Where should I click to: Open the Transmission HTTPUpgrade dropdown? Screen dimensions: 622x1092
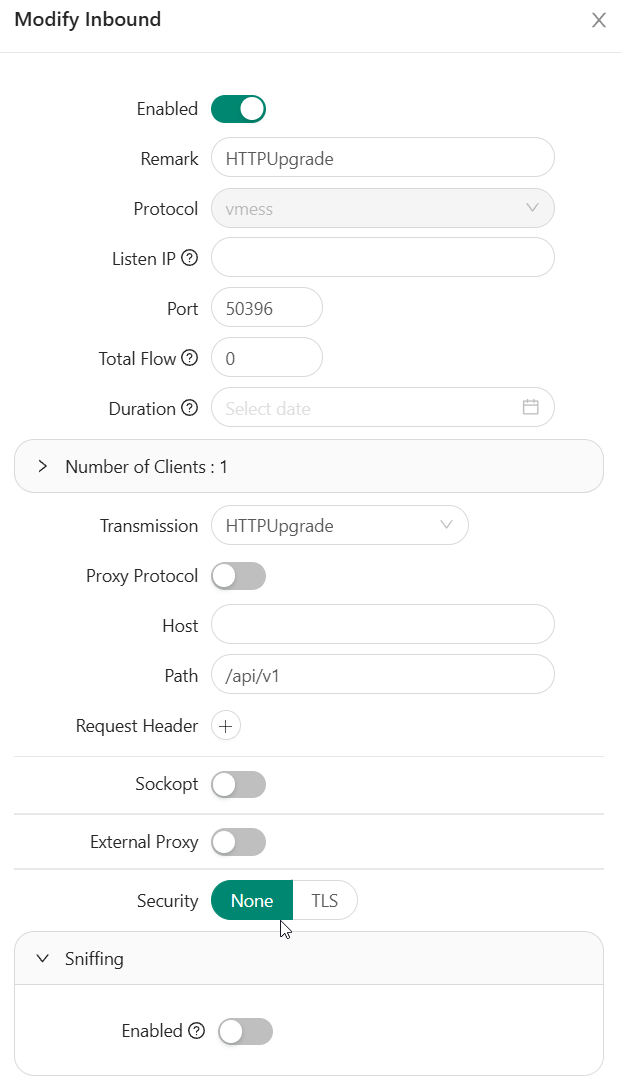coord(340,525)
